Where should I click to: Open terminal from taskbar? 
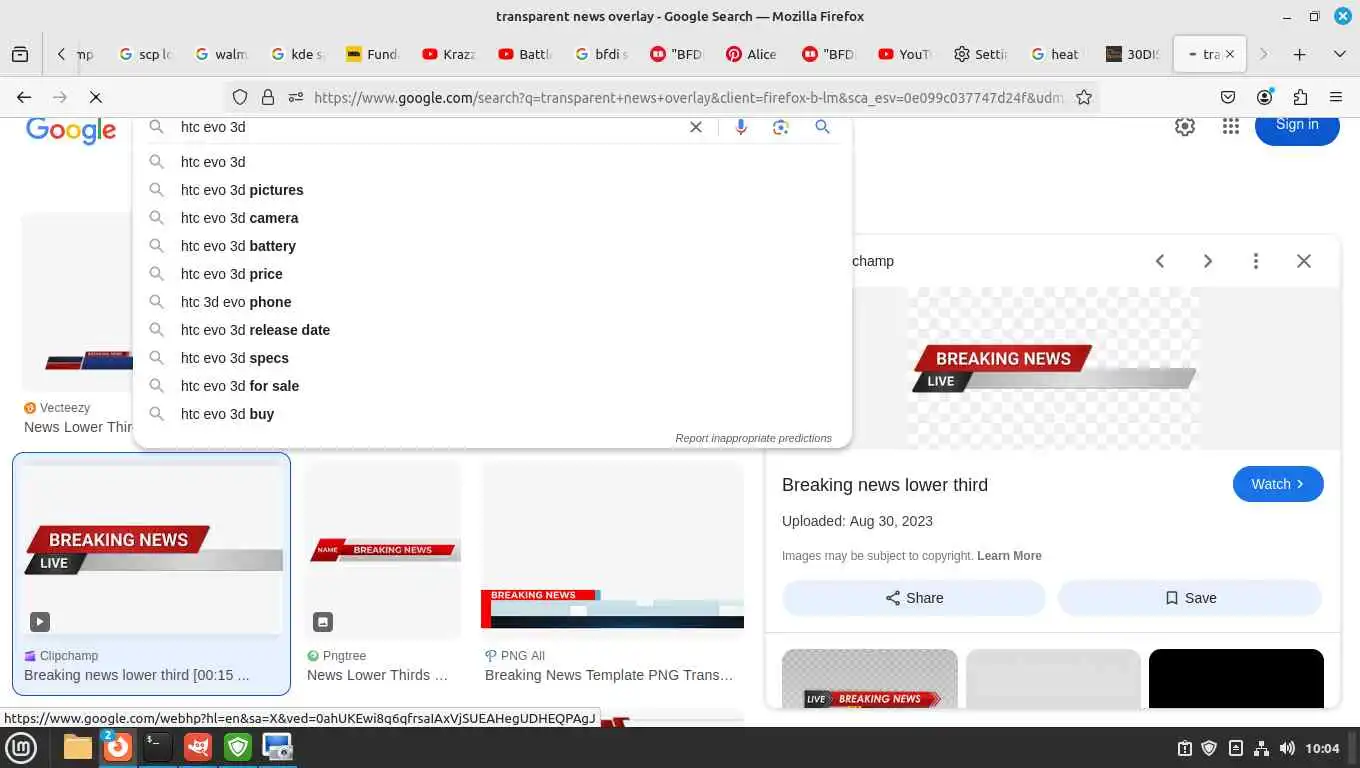[158, 747]
